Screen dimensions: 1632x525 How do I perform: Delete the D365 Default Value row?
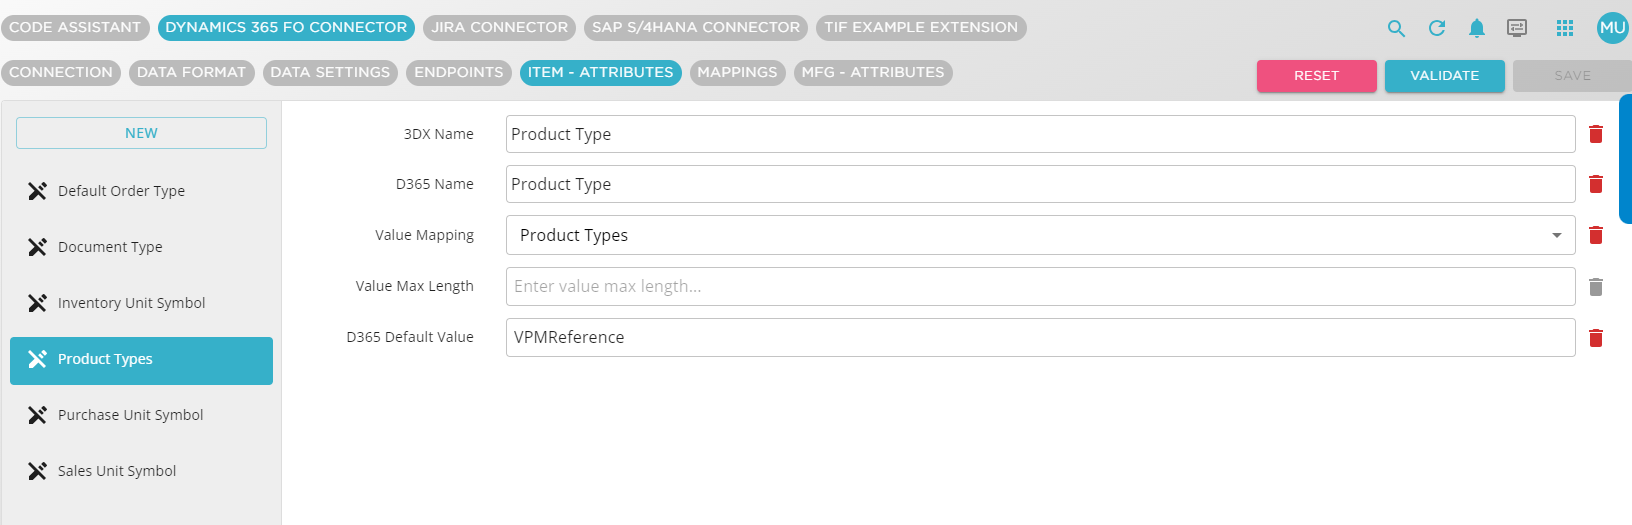point(1596,338)
